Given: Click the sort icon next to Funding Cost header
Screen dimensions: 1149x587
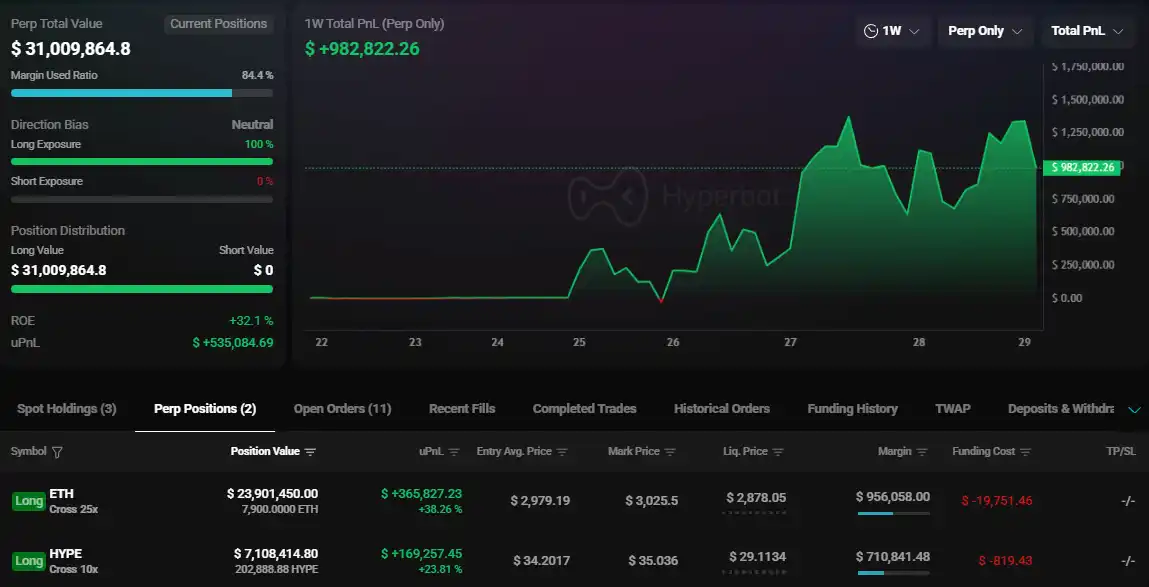Looking at the screenshot, I should coord(1028,451).
